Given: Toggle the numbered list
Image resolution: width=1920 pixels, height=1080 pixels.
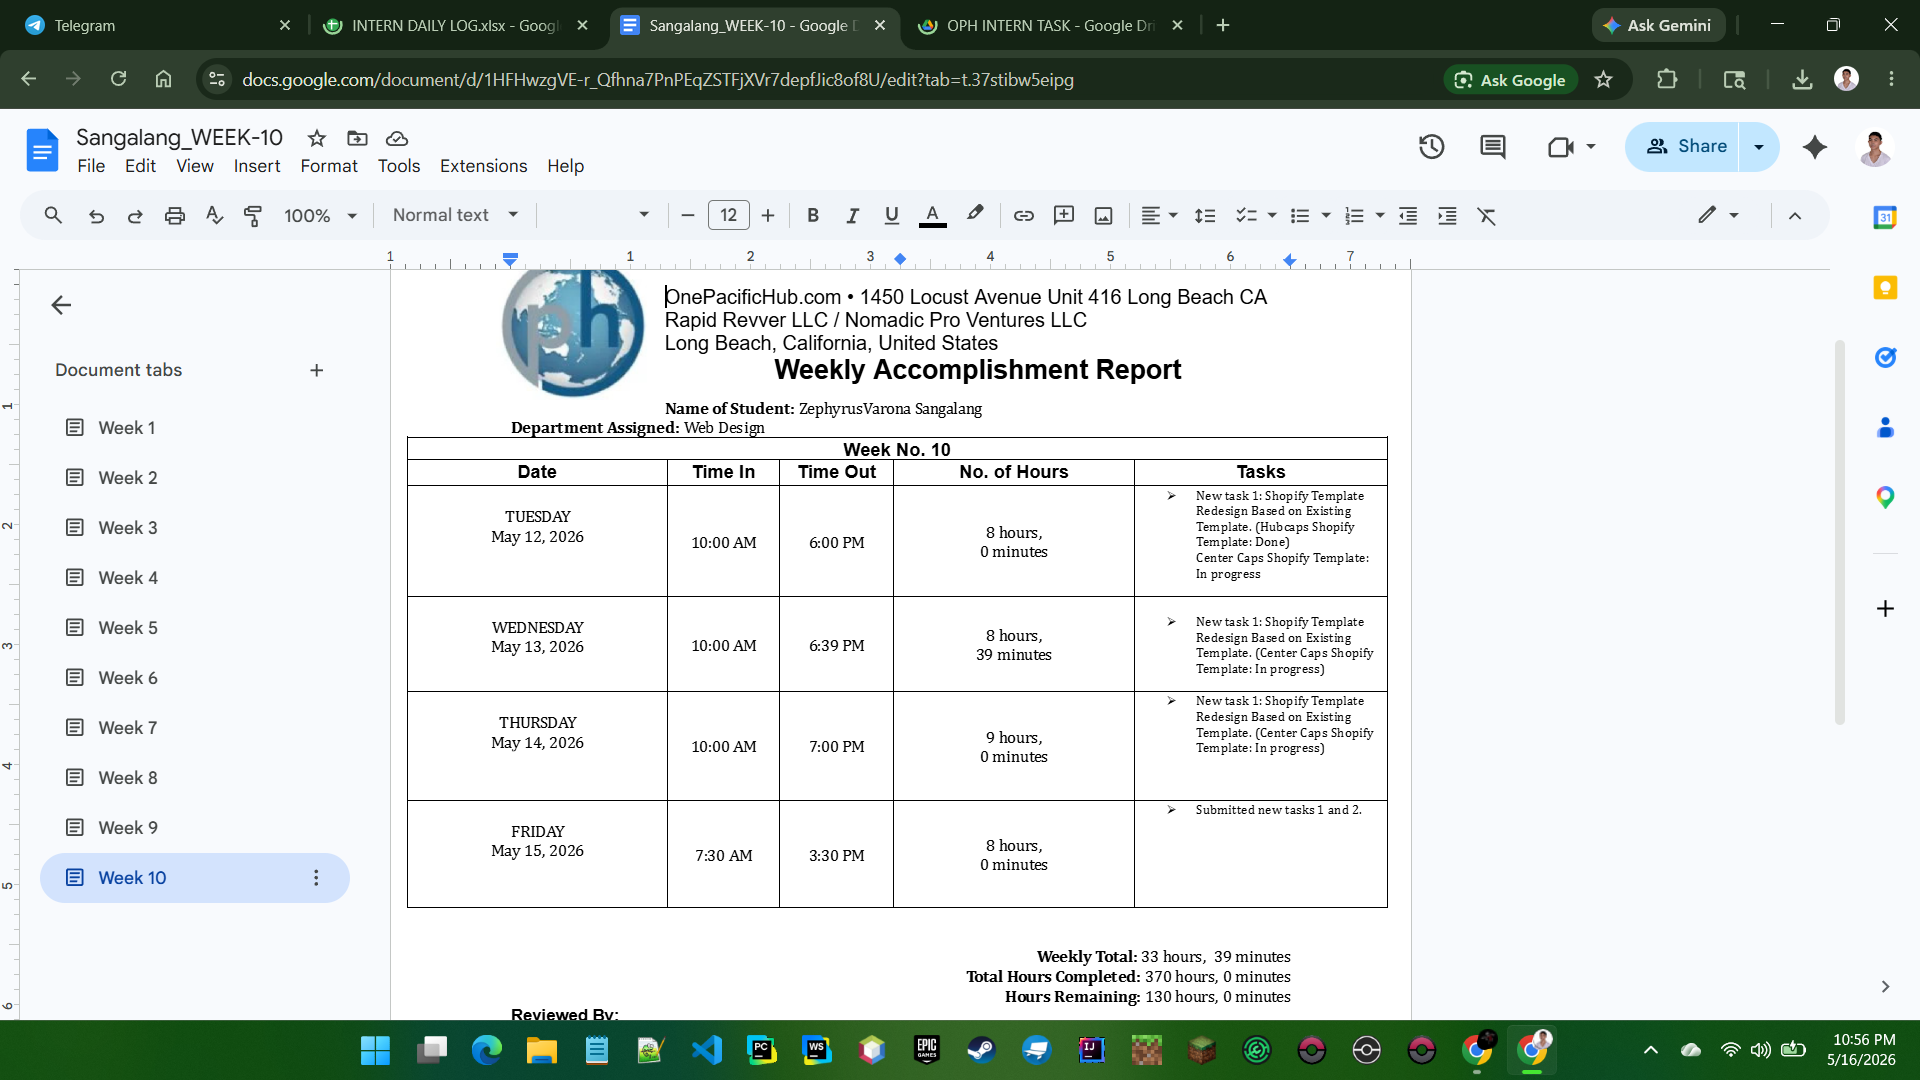Looking at the screenshot, I should (1354, 215).
